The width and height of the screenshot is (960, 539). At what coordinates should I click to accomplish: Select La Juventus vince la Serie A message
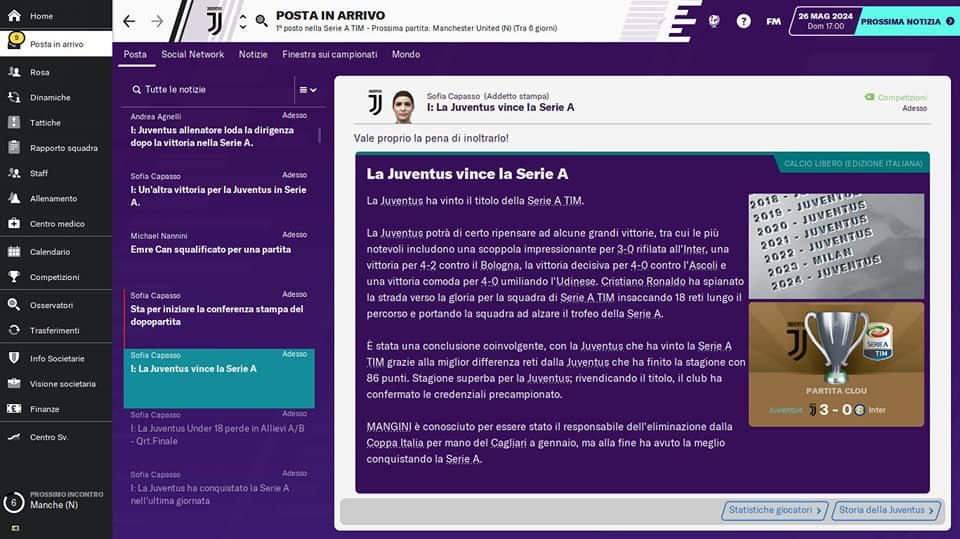pos(219,378)
